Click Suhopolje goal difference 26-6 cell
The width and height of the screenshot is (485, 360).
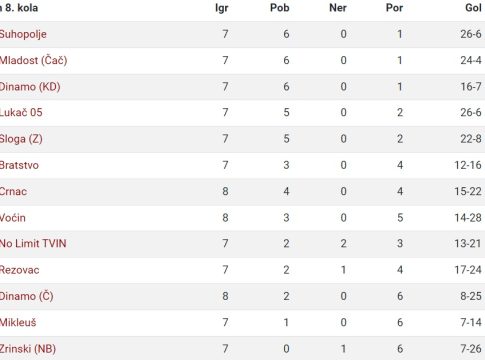pos(471,34)
